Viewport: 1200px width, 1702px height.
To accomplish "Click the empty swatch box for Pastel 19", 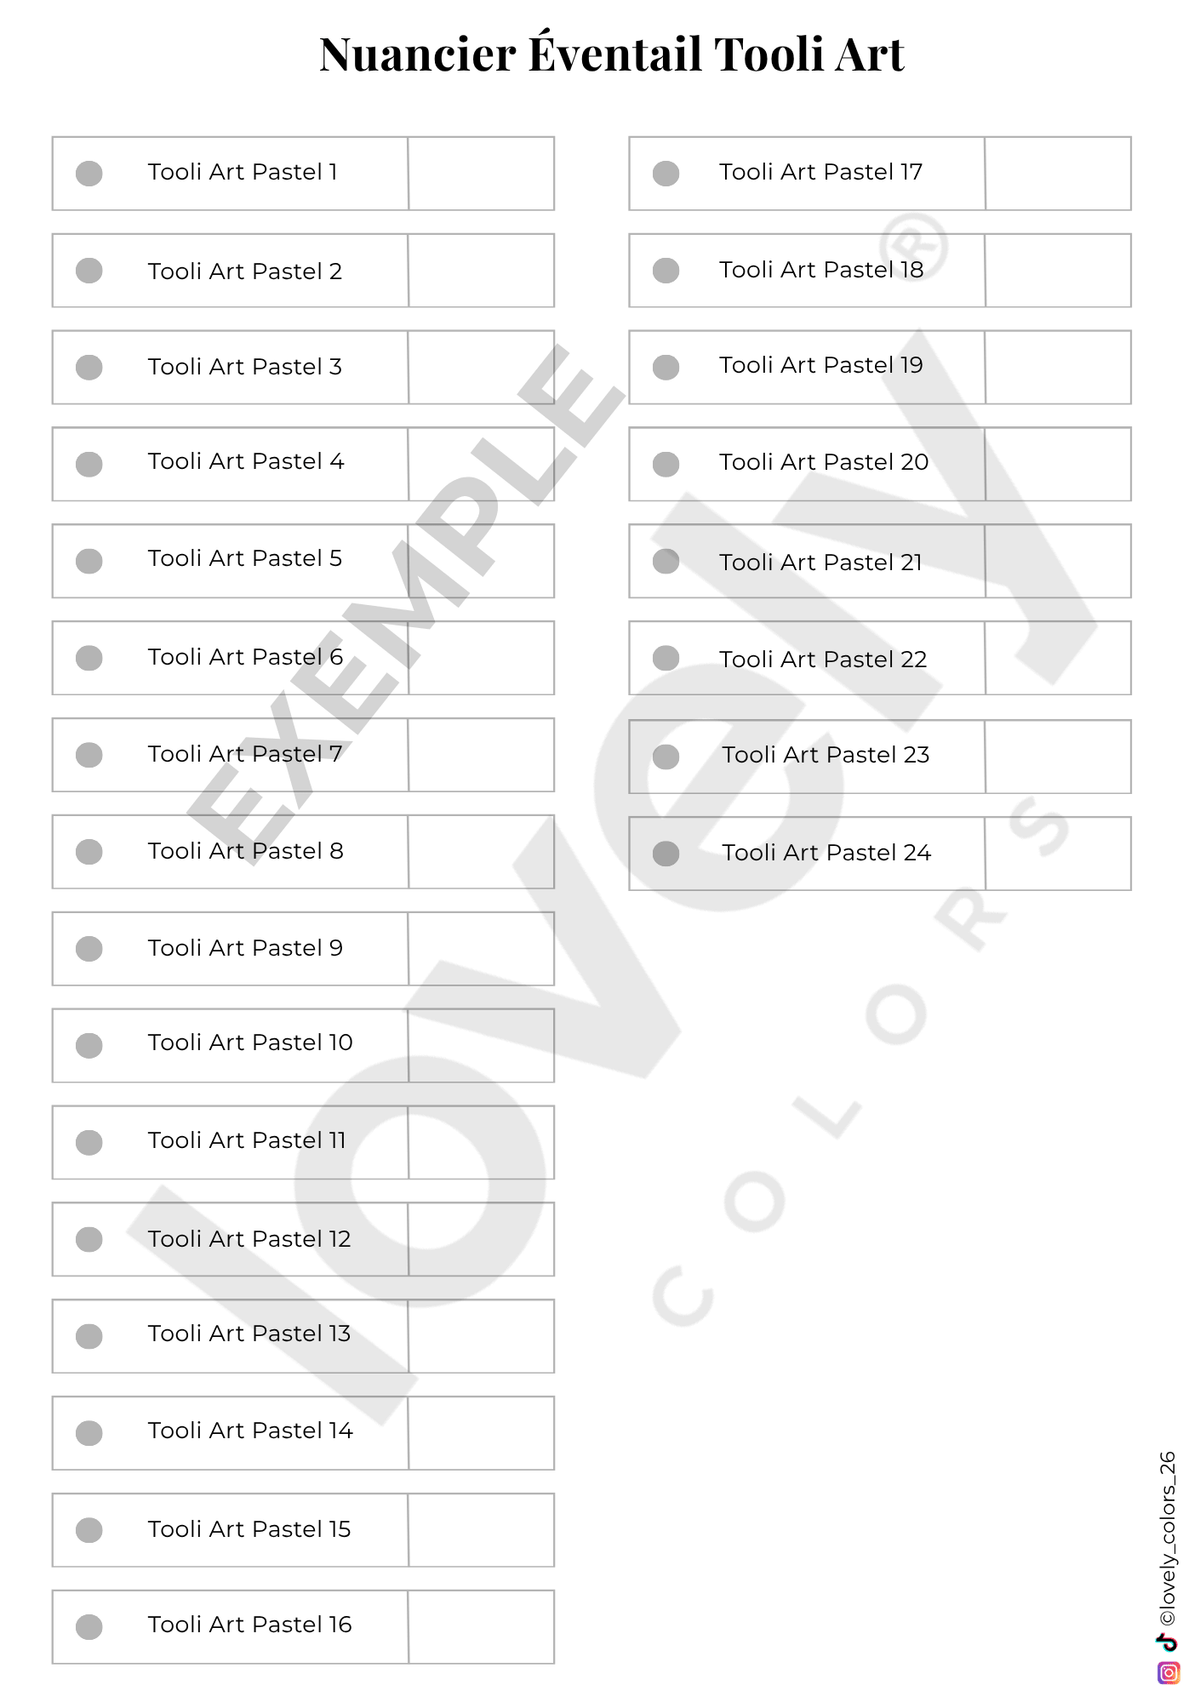I will [x=1058, y=367].
